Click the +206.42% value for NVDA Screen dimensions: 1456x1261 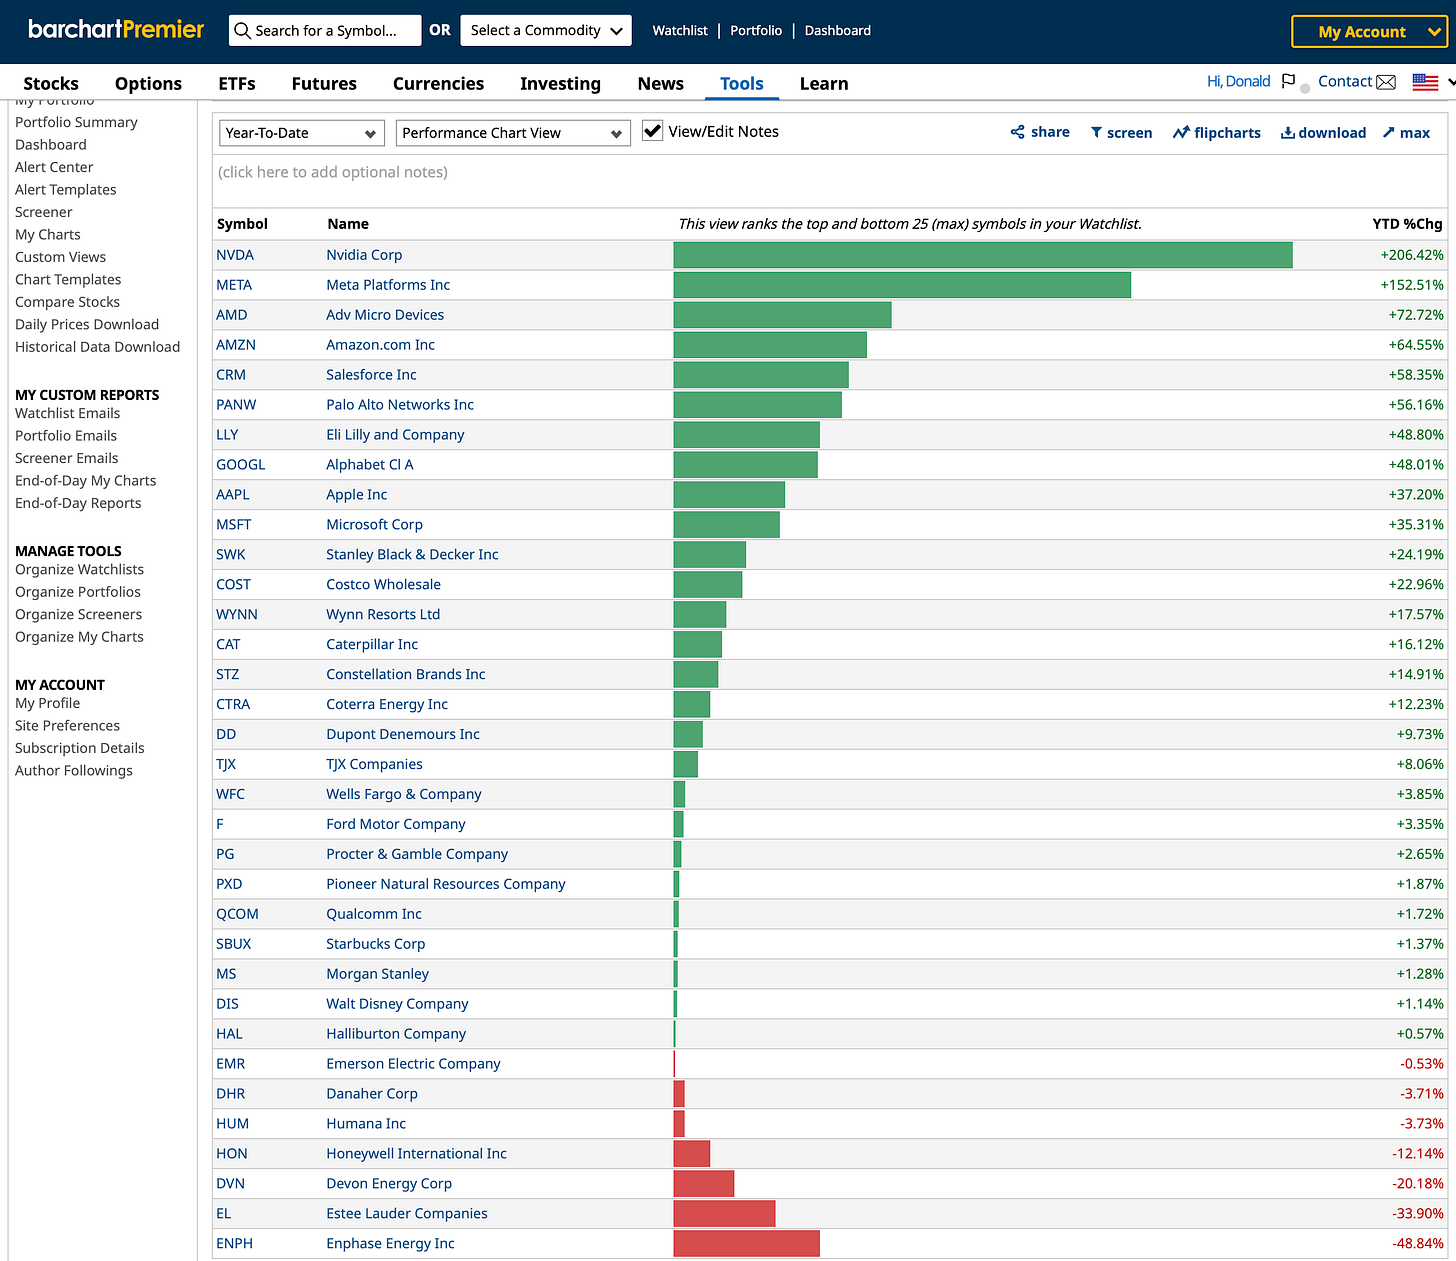tap(1412, 255)
